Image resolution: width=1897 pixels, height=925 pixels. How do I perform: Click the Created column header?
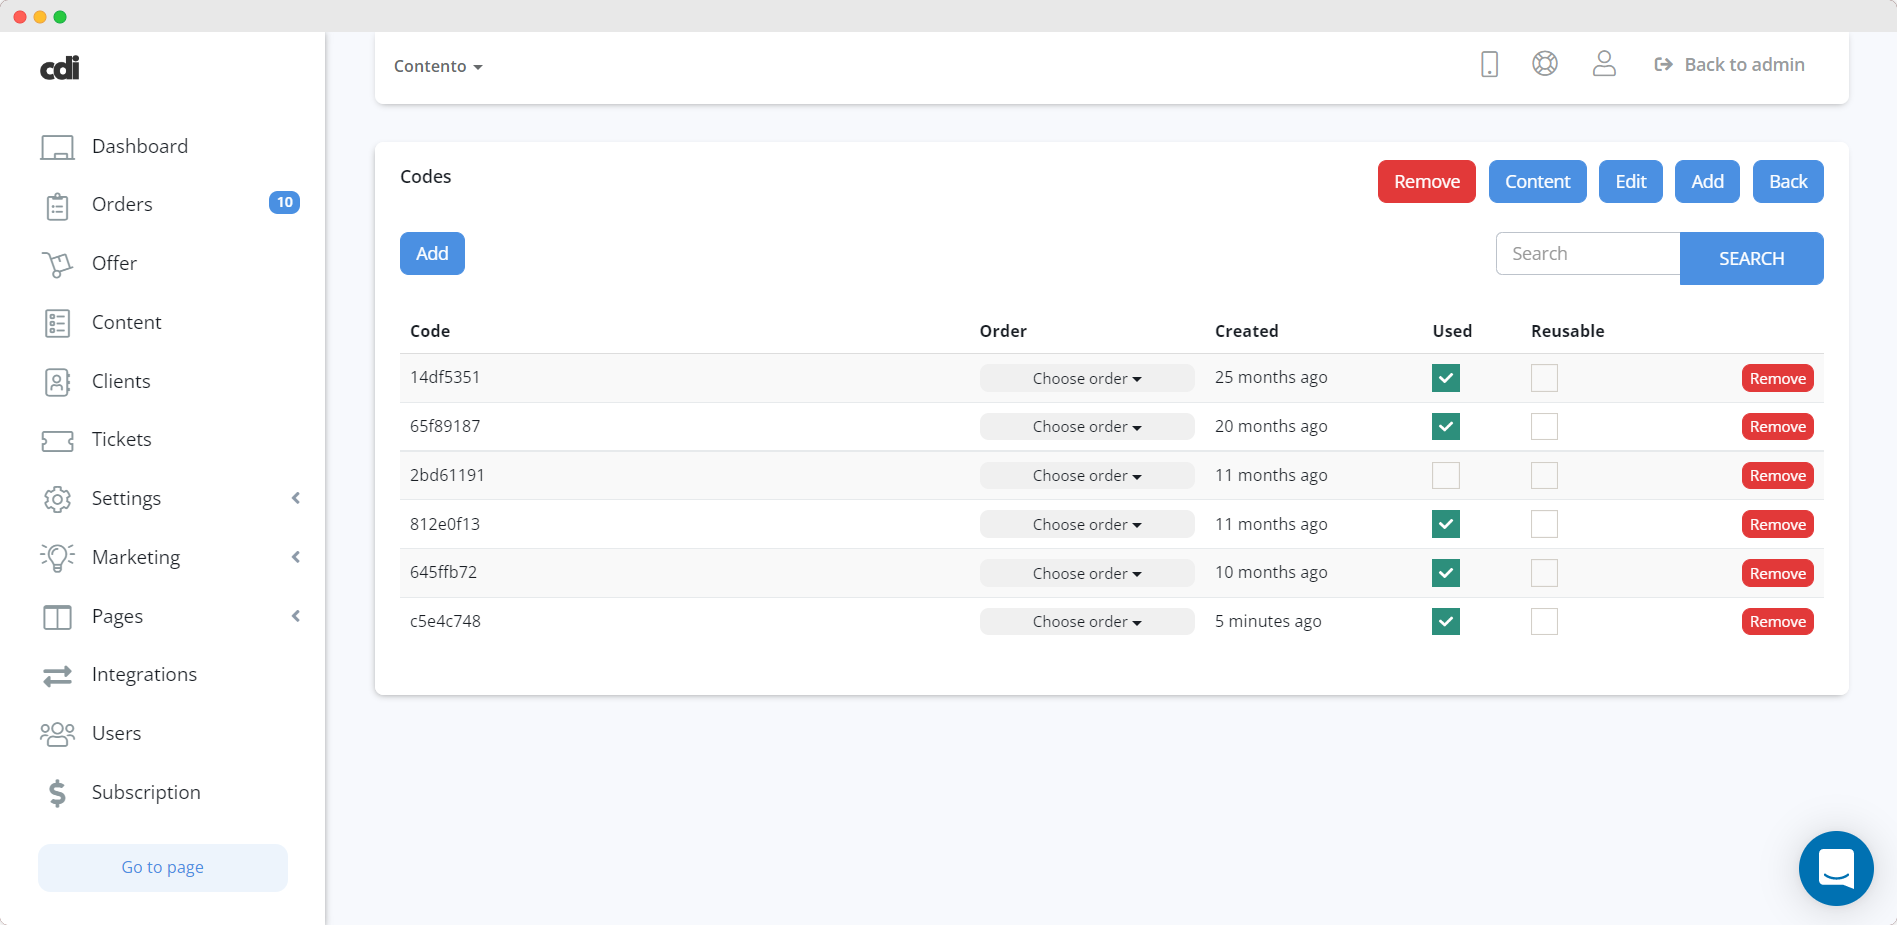pos(1246,331)
